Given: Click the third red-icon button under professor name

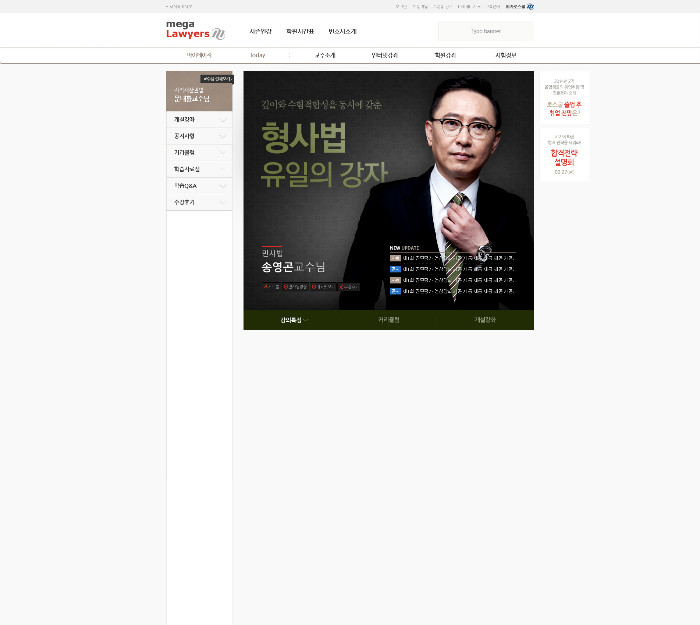Looking at the screenshot, I should pyautogui.click(x=323, y=287).
